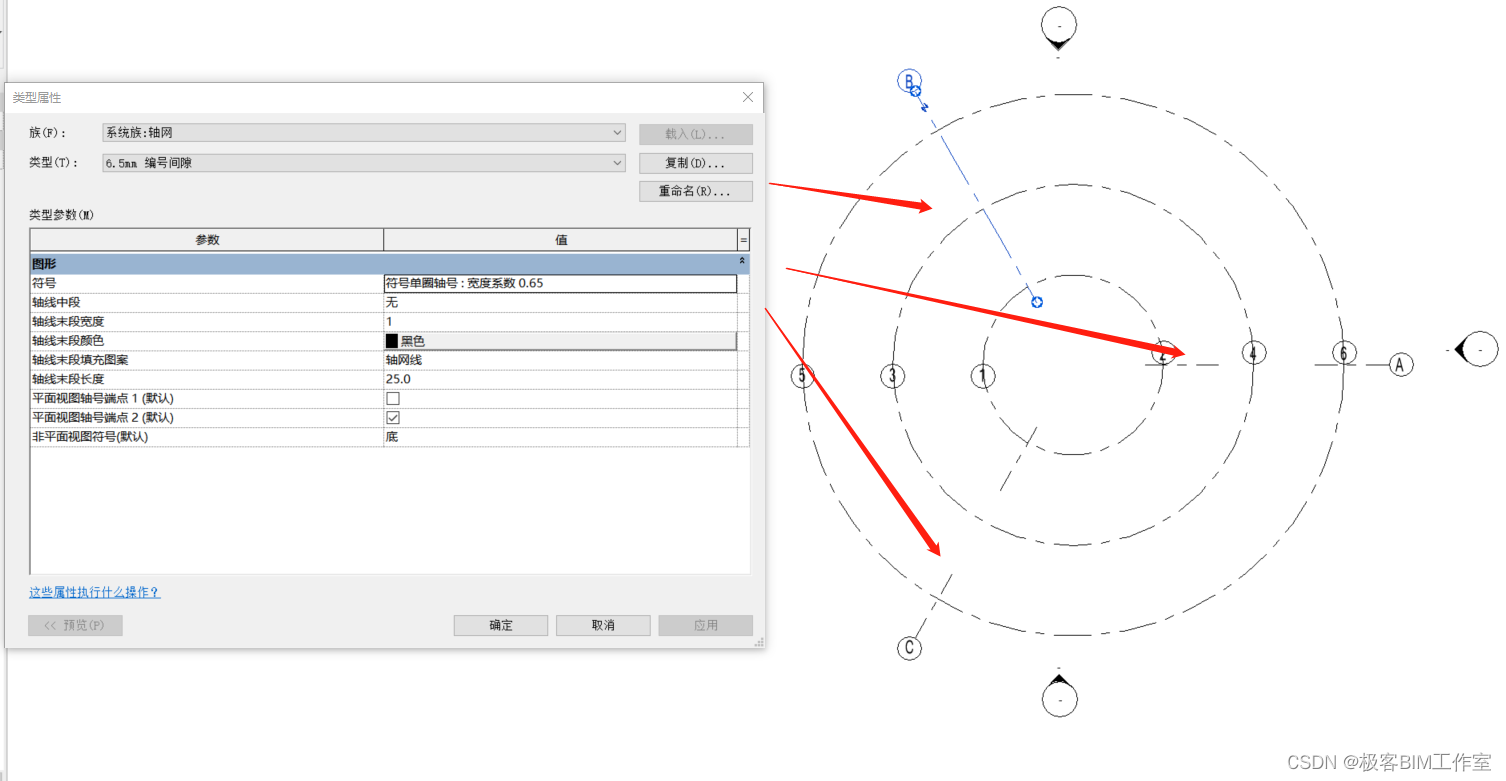This screenshot has width=1506, height=781.
Task: Click the 复制(D)... duplicate button
Action: (x=695, y=163)
